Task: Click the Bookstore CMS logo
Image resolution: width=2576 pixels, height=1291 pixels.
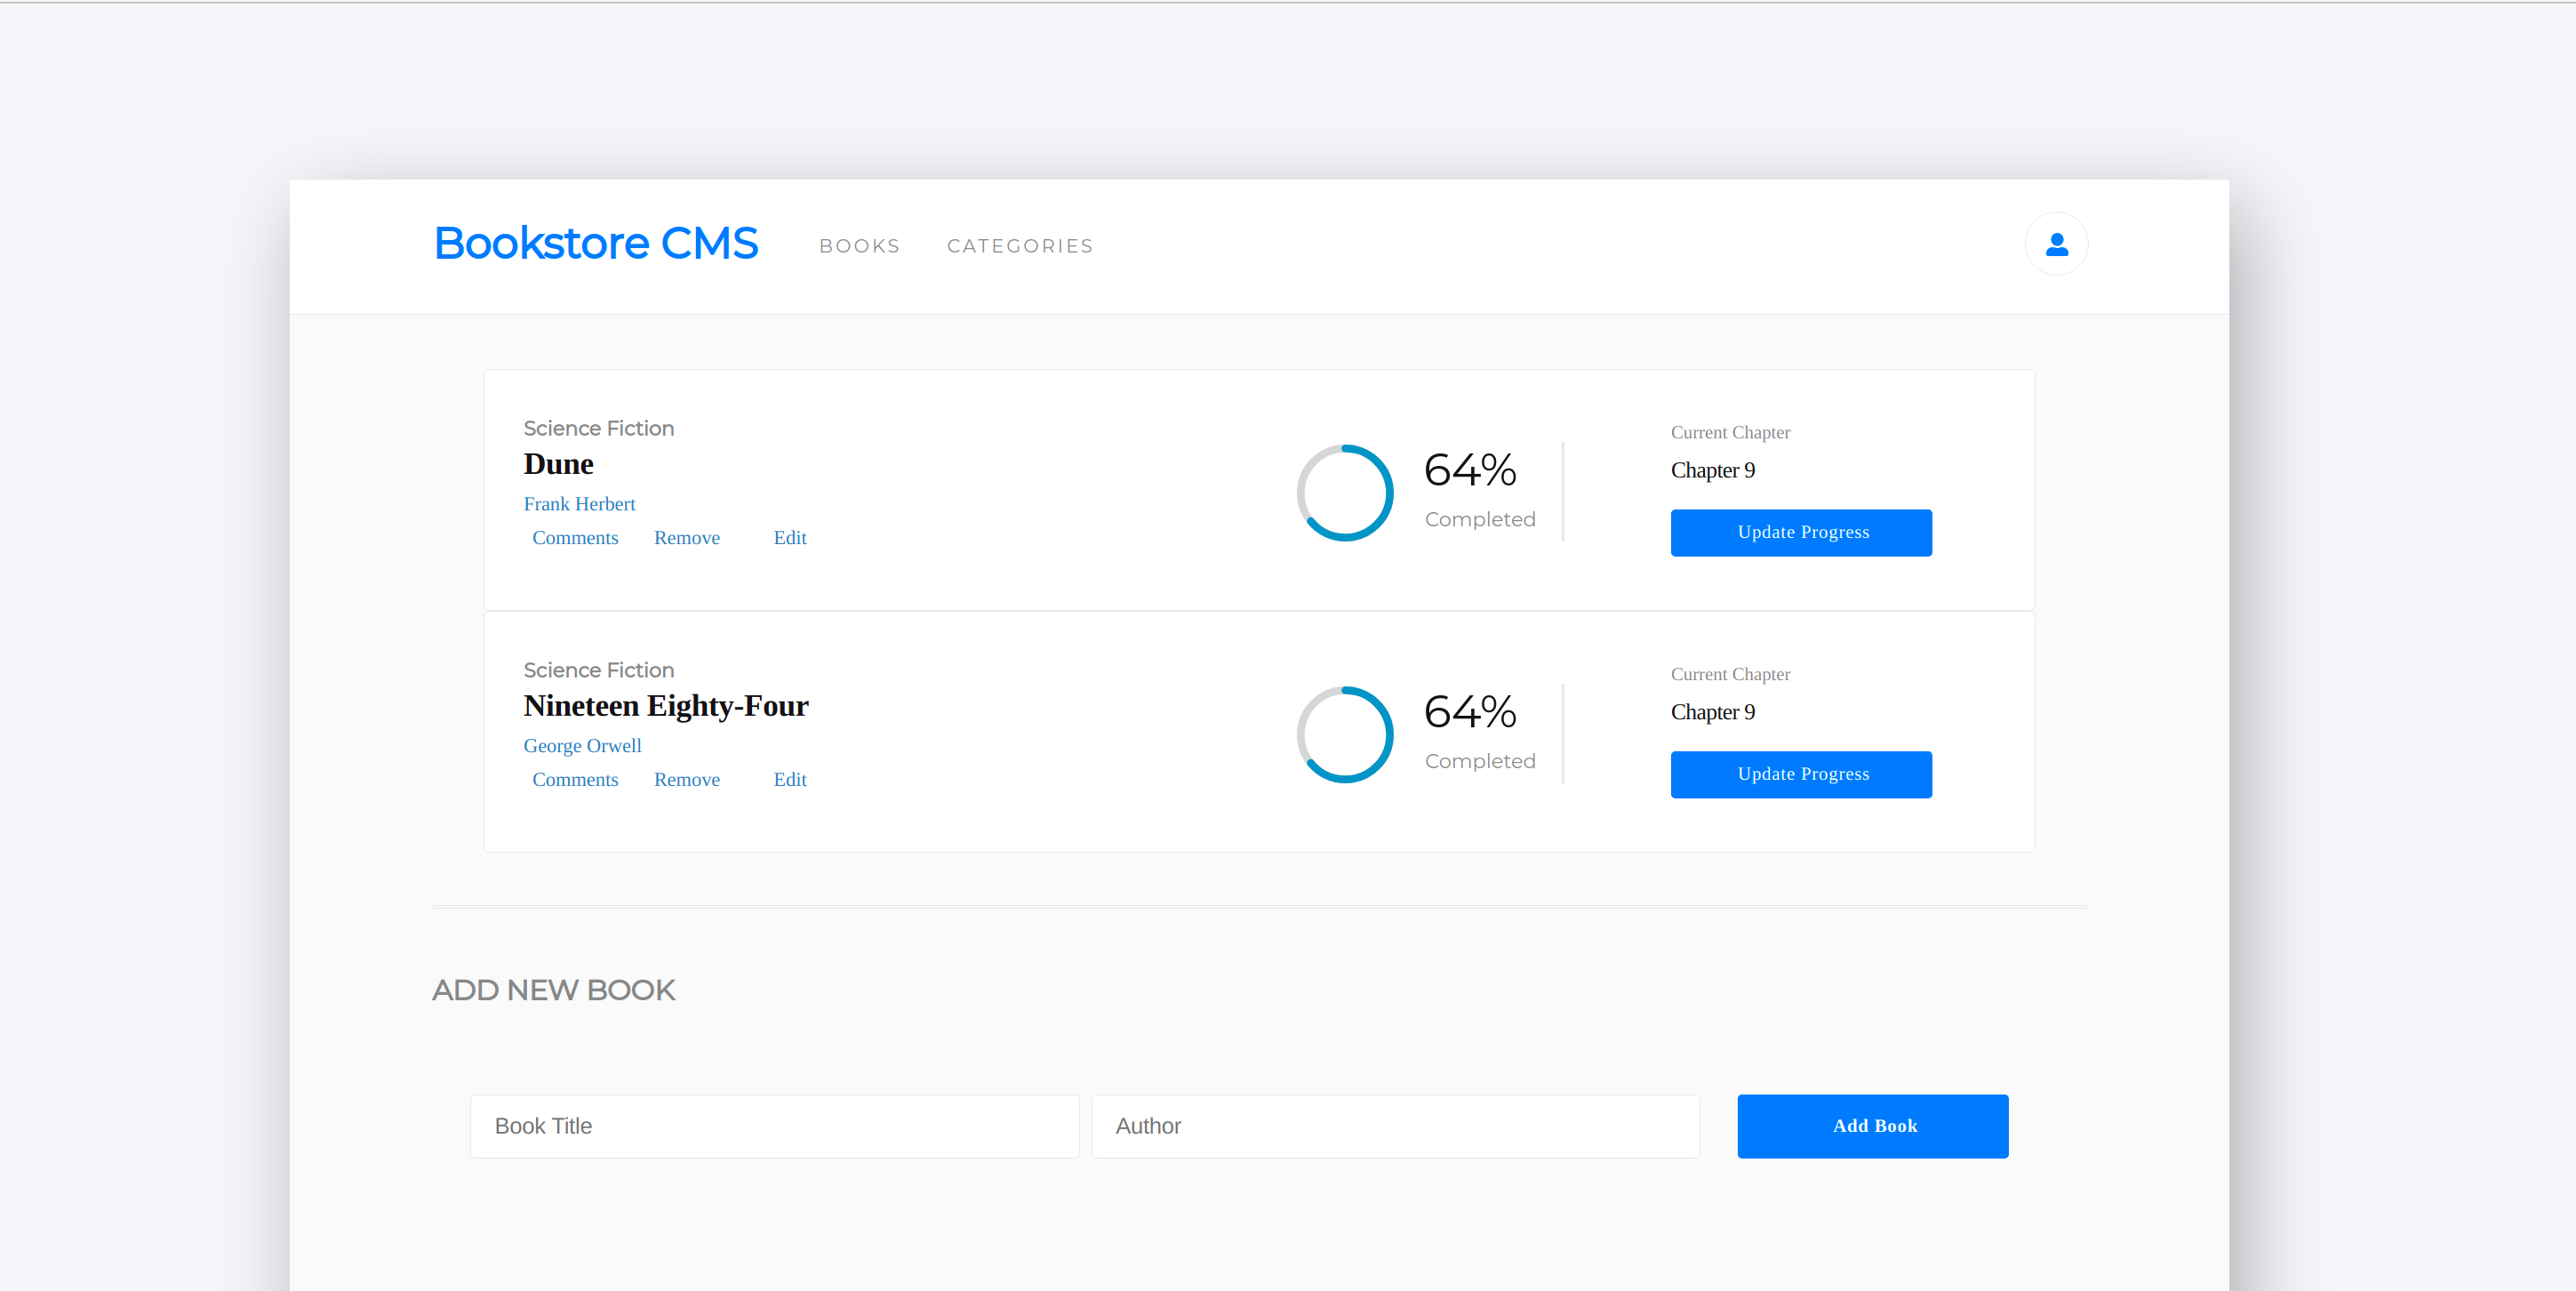Action: point(596,244)
